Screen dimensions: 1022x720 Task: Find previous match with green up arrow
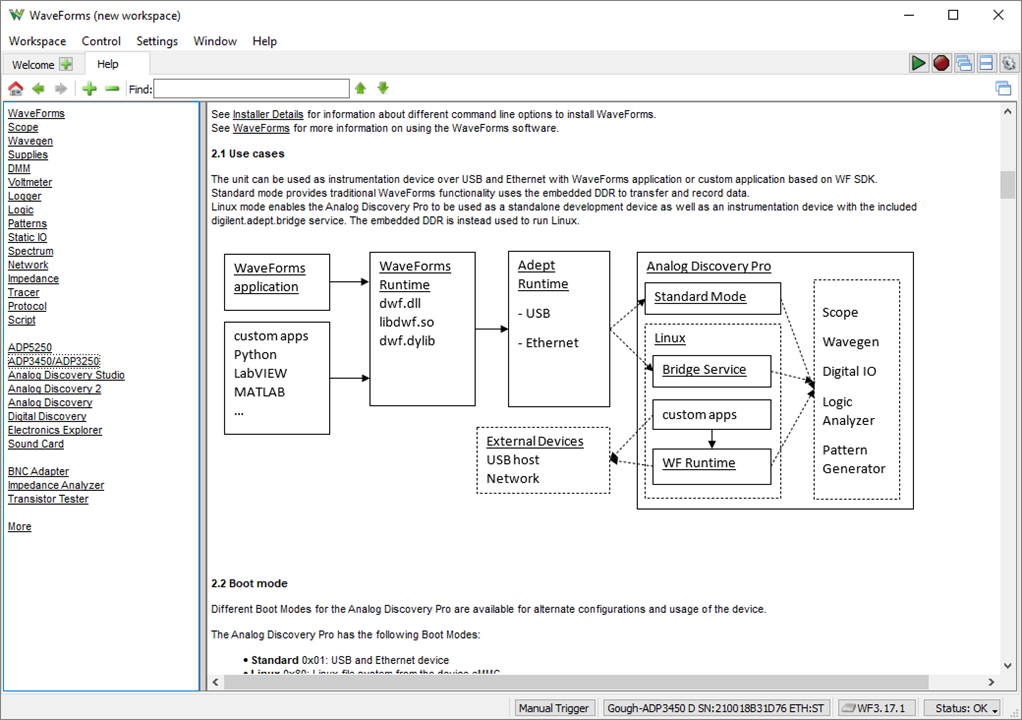point(361,89)
